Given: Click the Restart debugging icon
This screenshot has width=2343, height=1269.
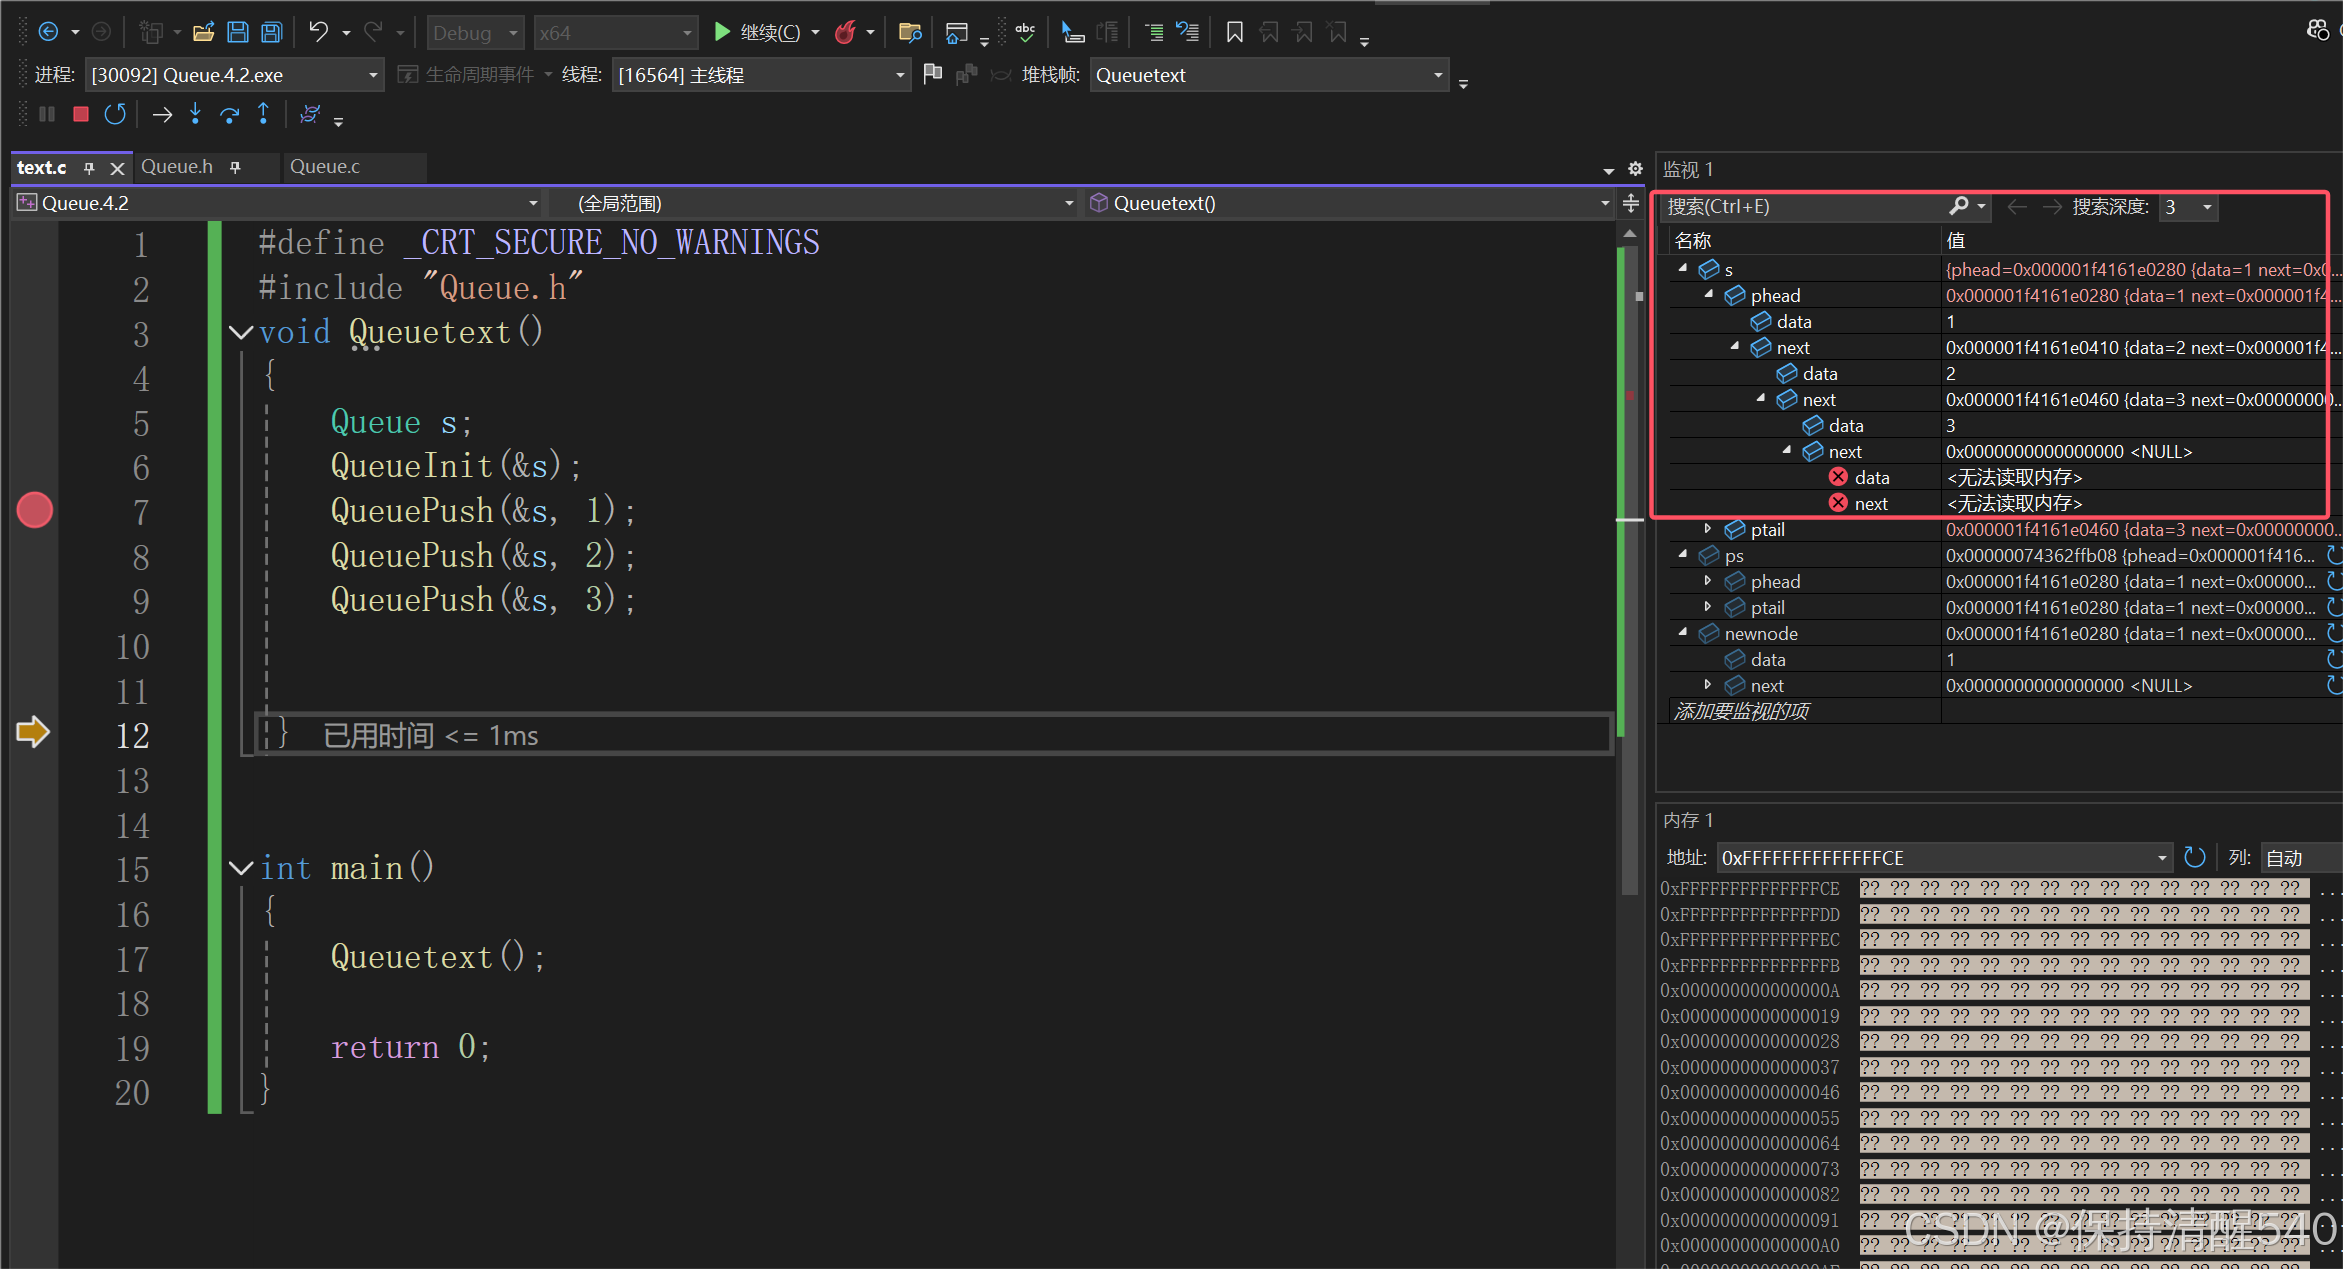Looking at the screenshot, I should (x=115, y=114).
